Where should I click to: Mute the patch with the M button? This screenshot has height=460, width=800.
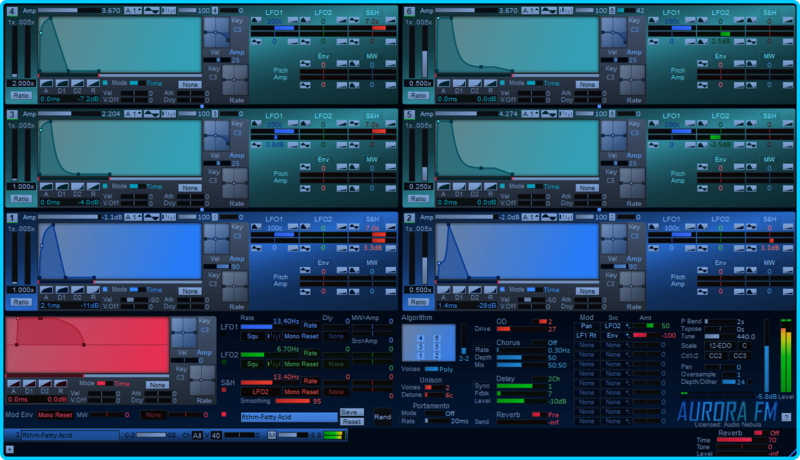[x=272, y=435]
